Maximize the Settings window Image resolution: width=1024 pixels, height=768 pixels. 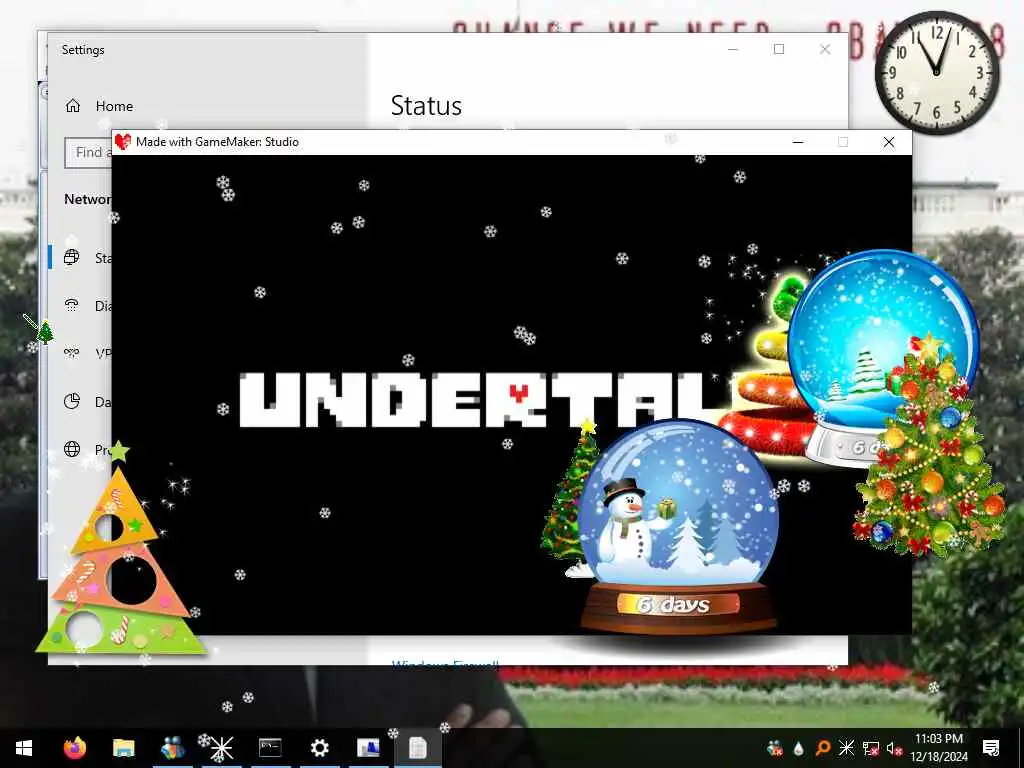click(x=779, y=50)
